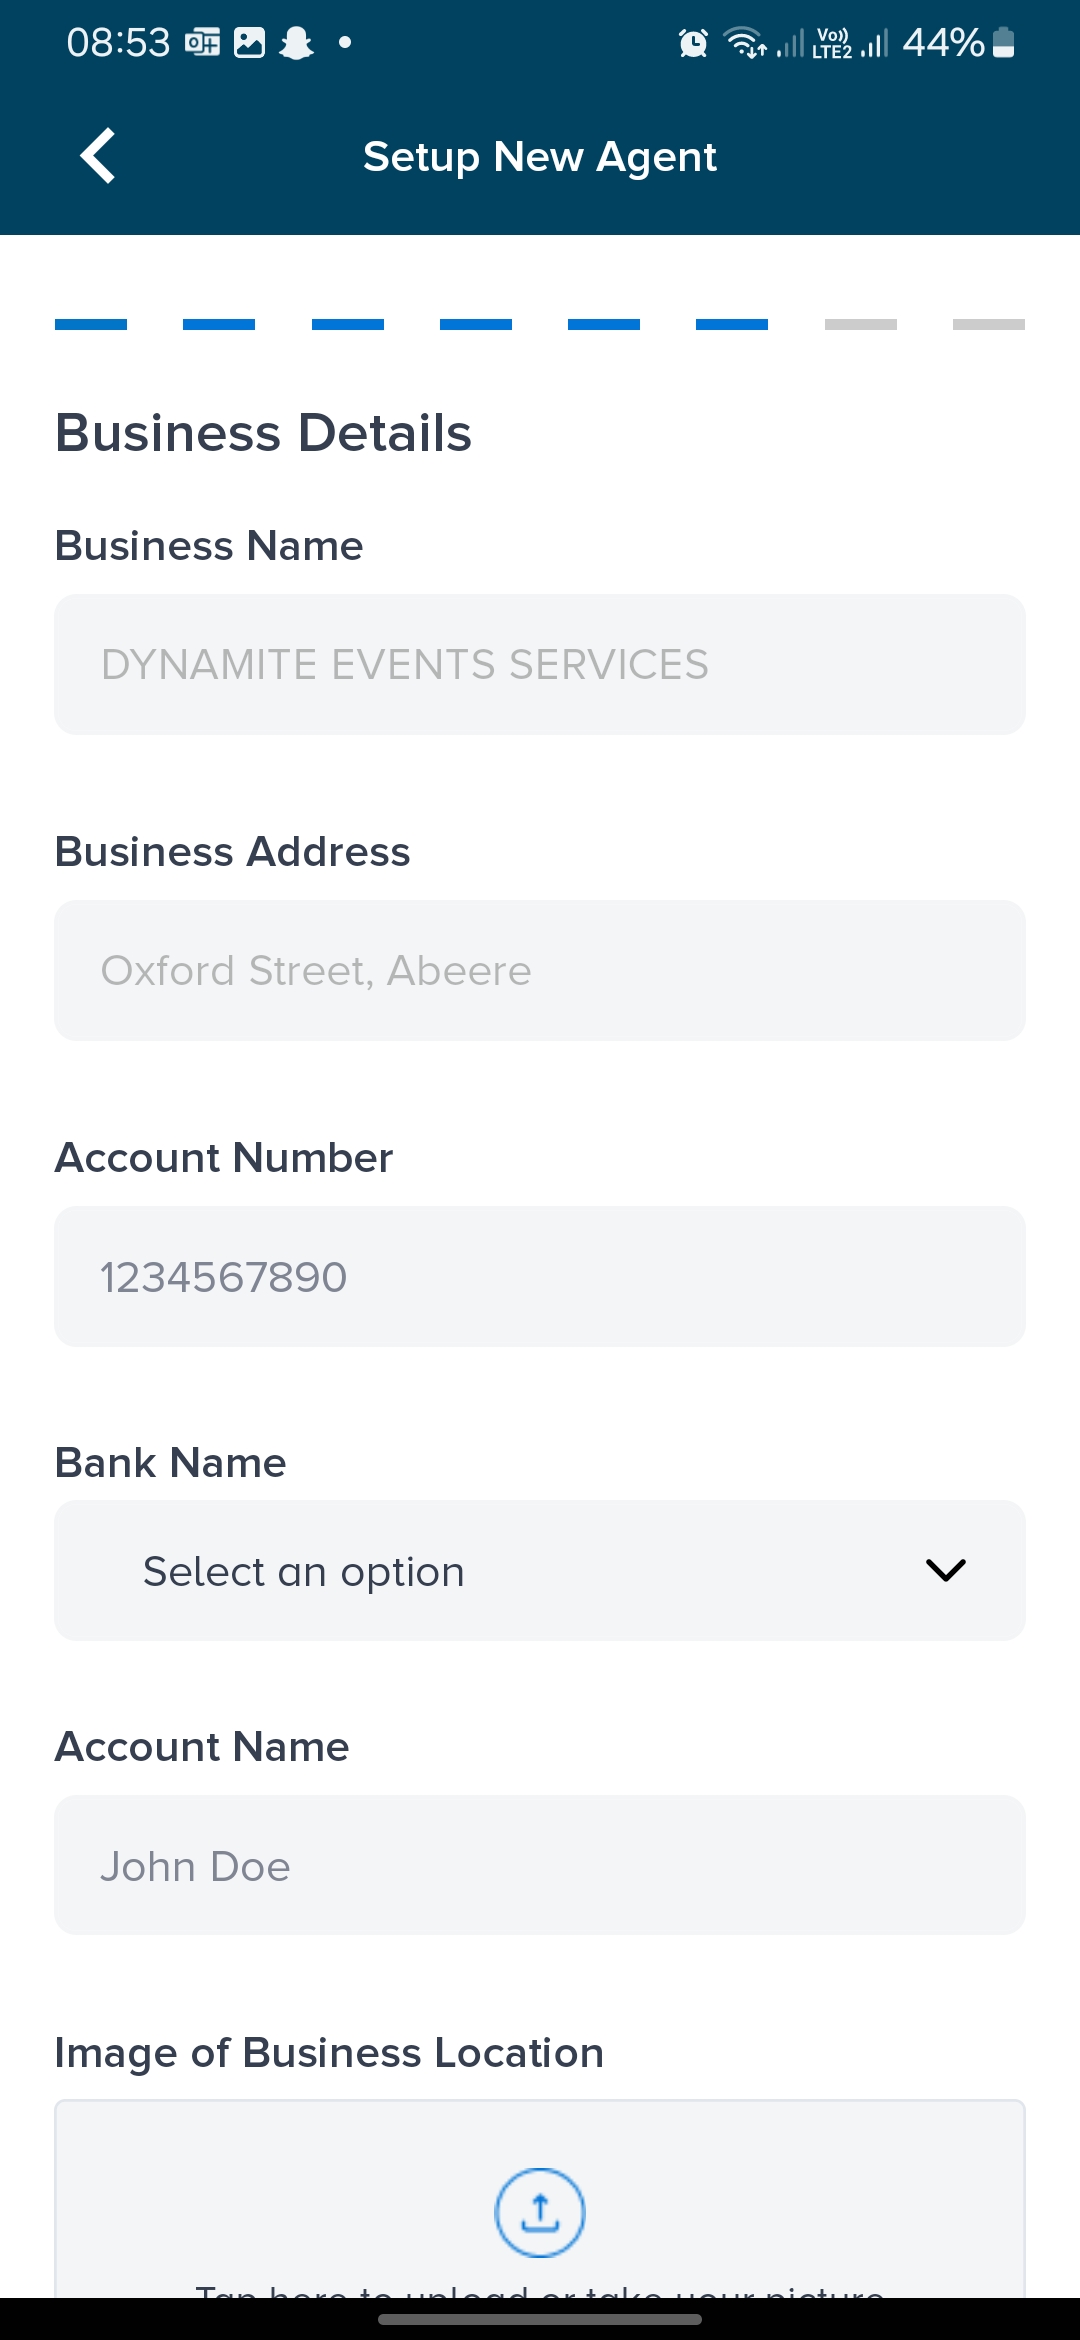Tap the gallery image notification icon
This screenshot has width=1080, height=2340.
click(x=249, y=43)
